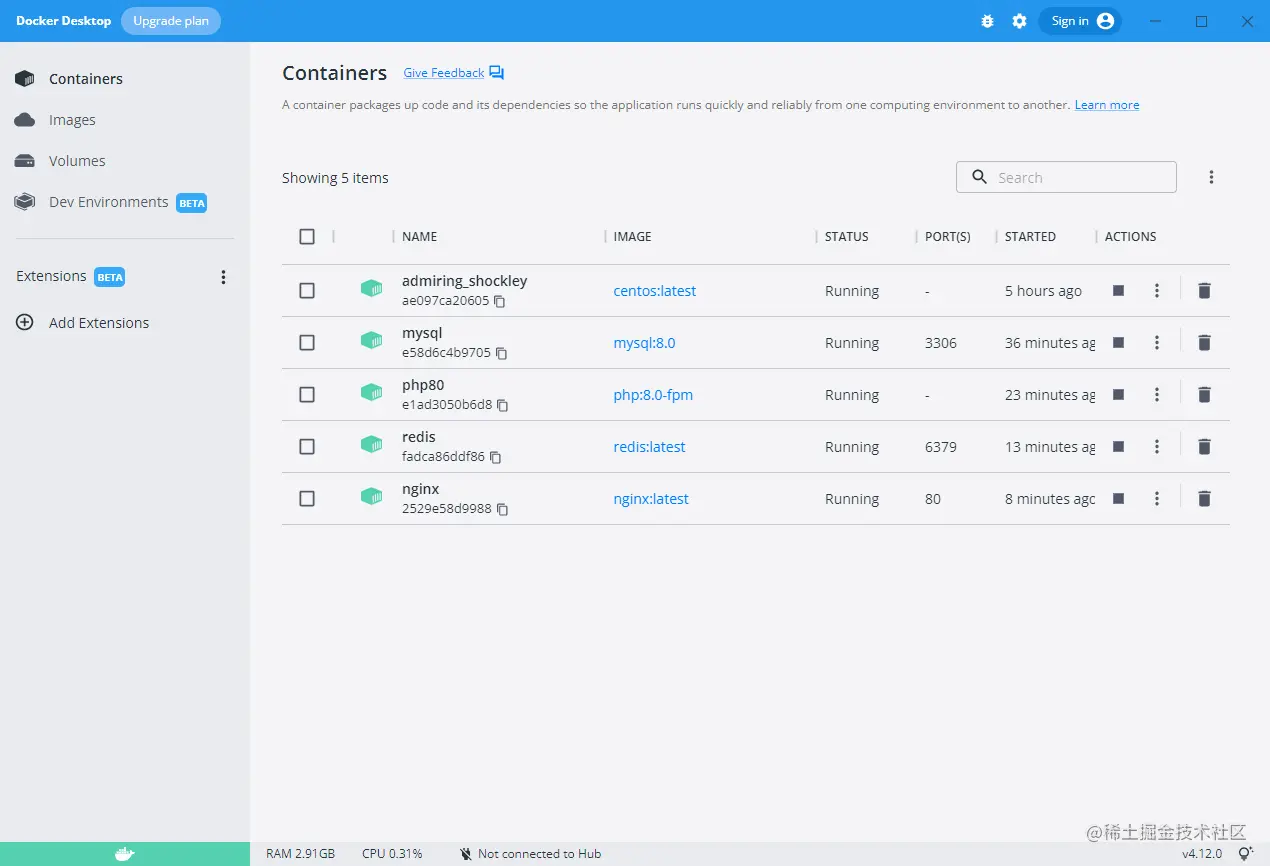Click the lightbulb tips icon
Screen dimensions: 1270x866
point(1245,854)
